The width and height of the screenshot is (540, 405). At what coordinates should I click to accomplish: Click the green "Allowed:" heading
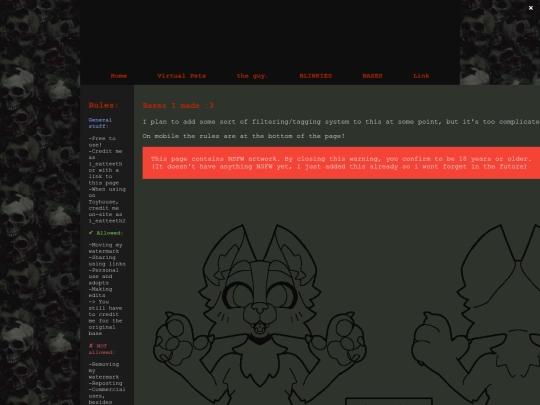[106, 233]
